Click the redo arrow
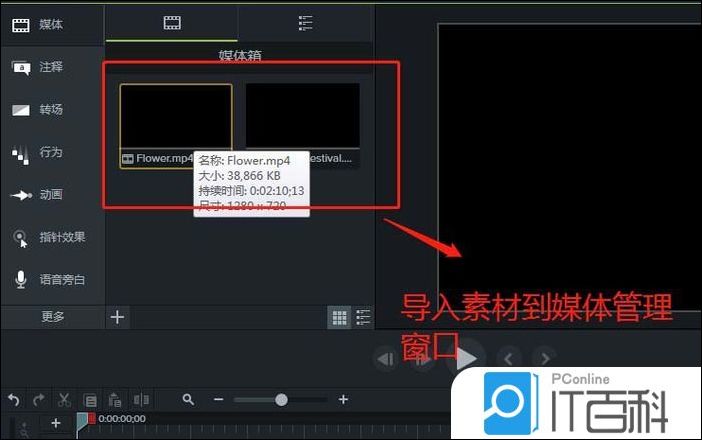This screenshot has width=702, height=440. point(39,400)
